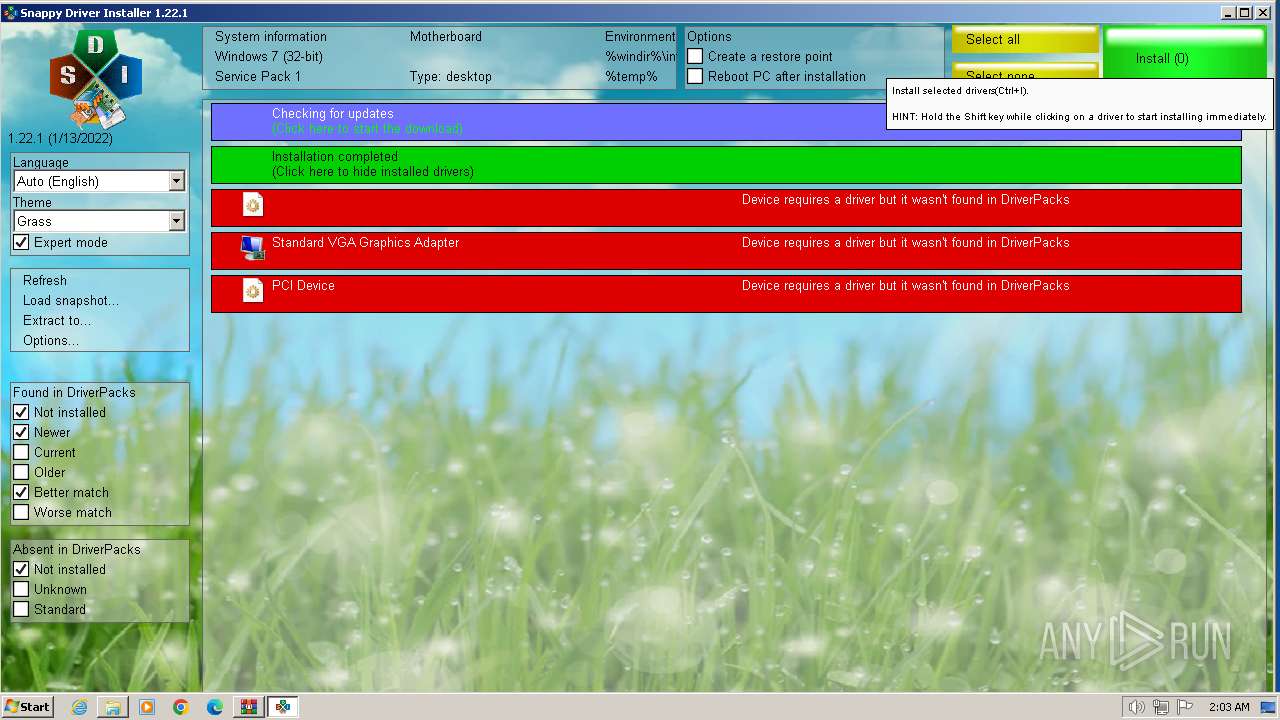Click Load snapshot... in the sidebar

pos(70,301)
